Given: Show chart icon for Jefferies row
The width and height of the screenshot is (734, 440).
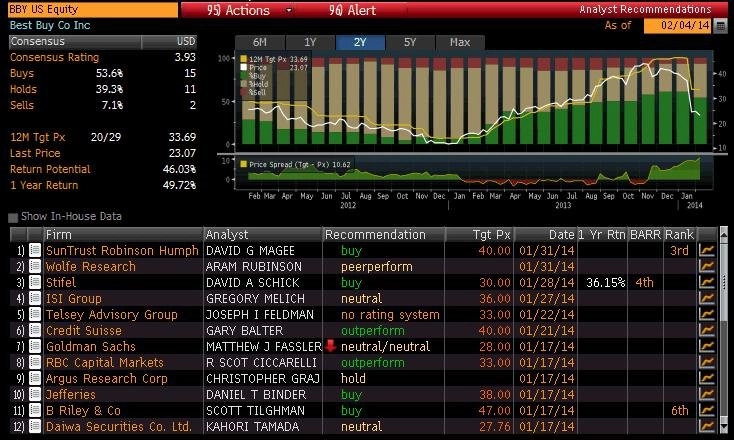Looking at the screenshot, I should click(707, 394).
